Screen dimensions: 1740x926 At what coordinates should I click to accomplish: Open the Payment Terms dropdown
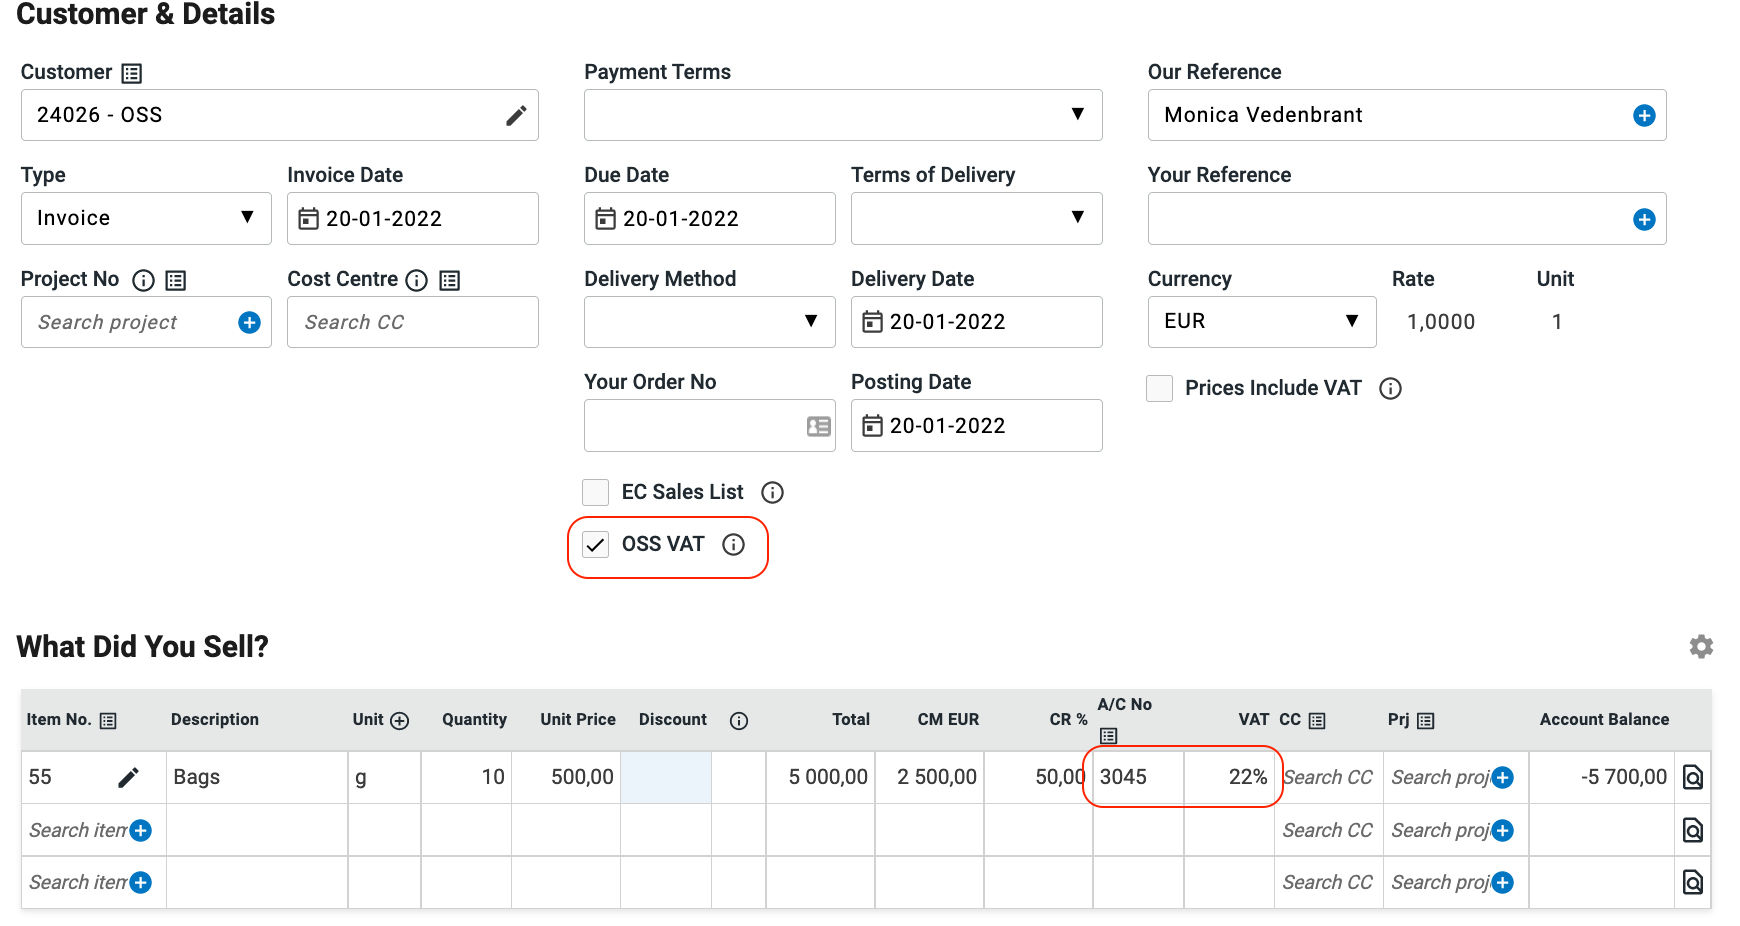(x=842, y=115)
